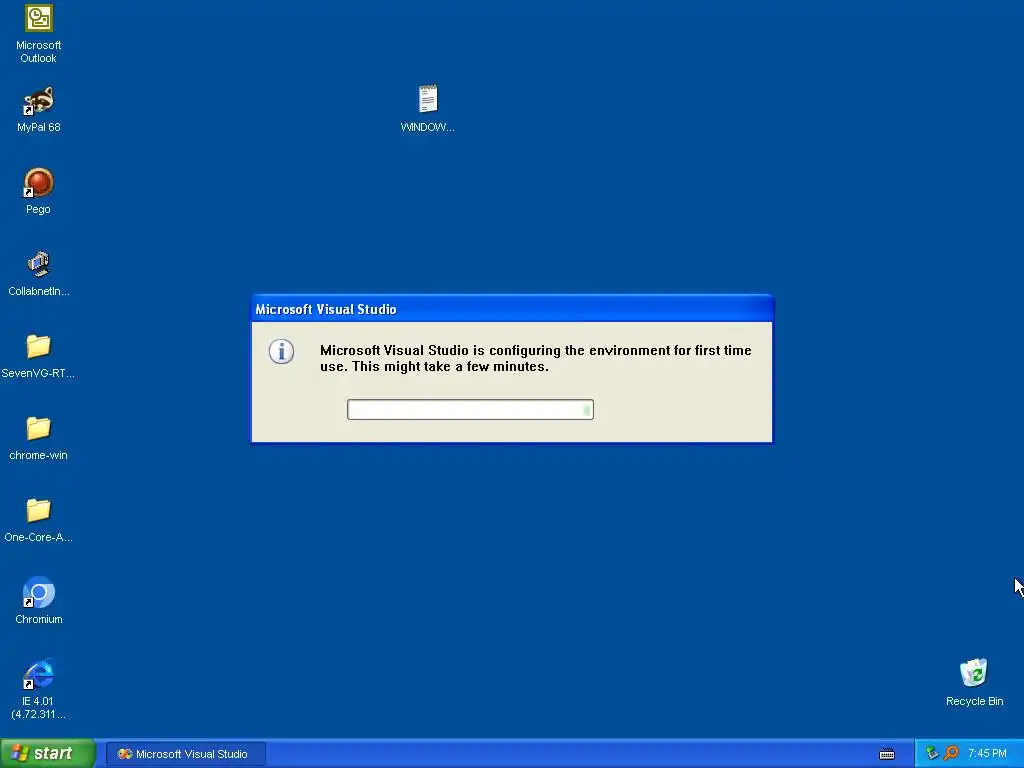Click the Microsoft Visual Studio dialog title bar

point(512,309)
